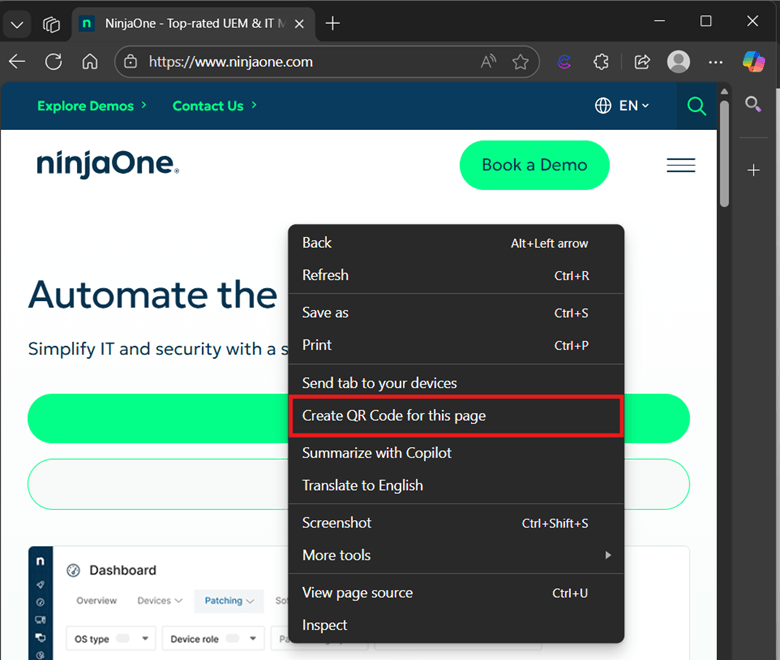
Task: Choose Print from the context menu
Action: pyautogui.click(x=456, y=345)
